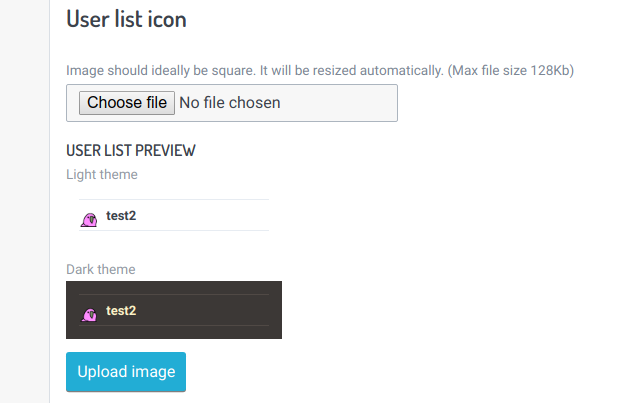Viewport: 625px width, 403px height.
Task: Select the pink parrot icon in dark theme preview
Action: pos(89,315)
